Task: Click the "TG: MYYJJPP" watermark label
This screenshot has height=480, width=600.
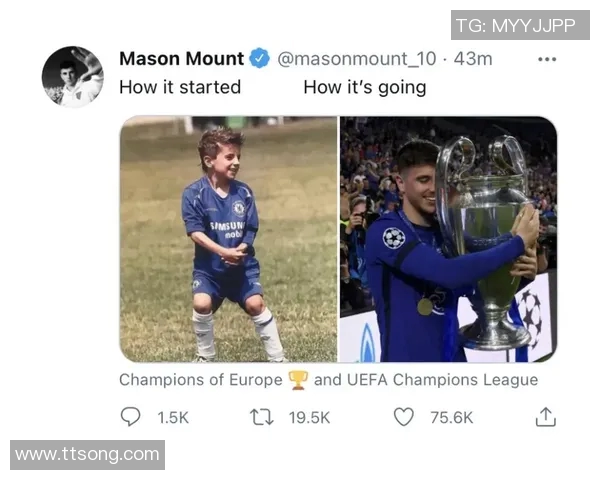Action: 515,26
